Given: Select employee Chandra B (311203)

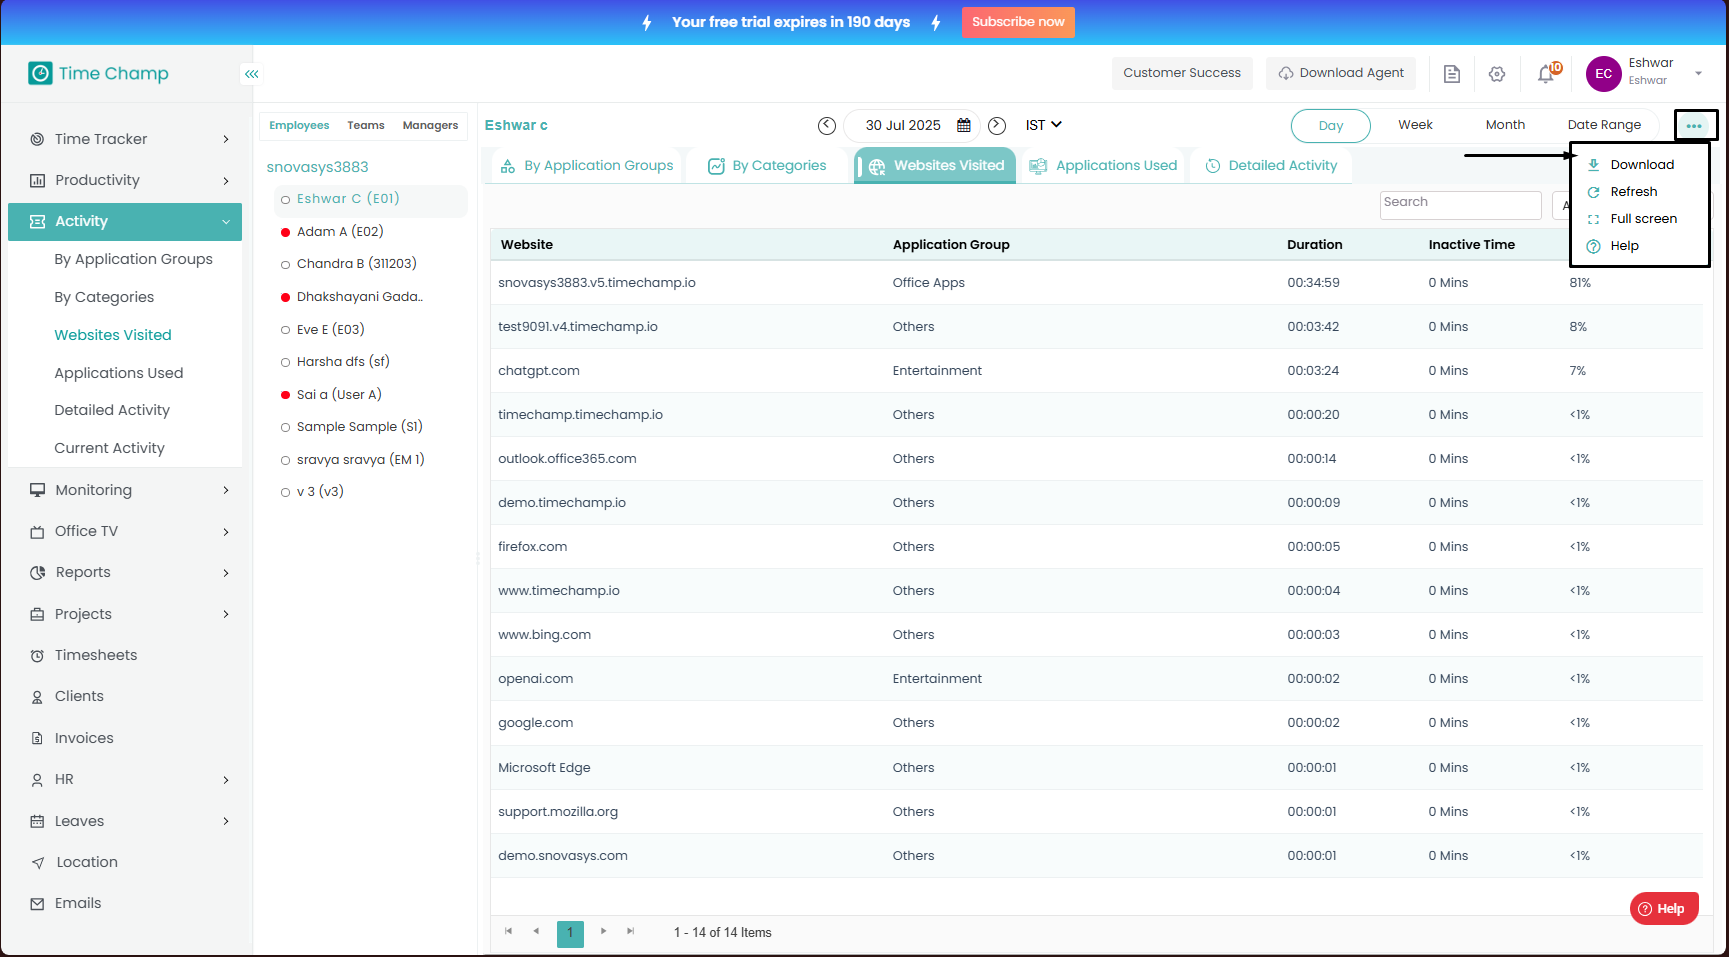Looking at the screenshot, I should [356, 264].
